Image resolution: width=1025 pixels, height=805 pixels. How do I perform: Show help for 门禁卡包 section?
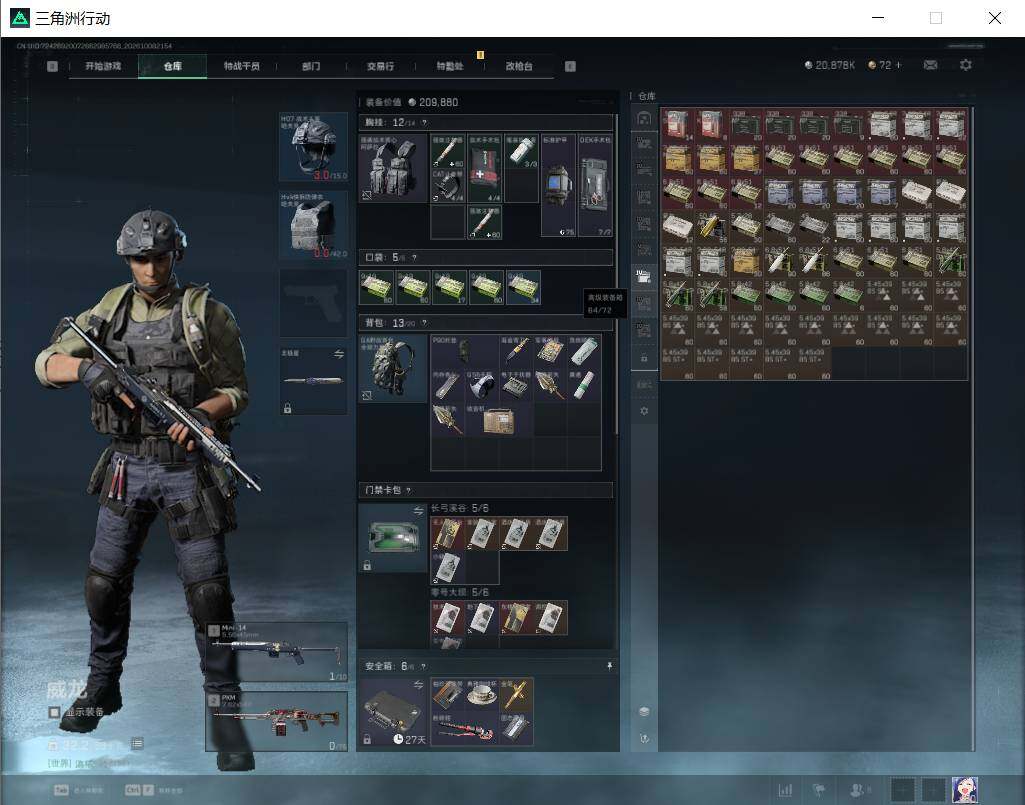409,490
